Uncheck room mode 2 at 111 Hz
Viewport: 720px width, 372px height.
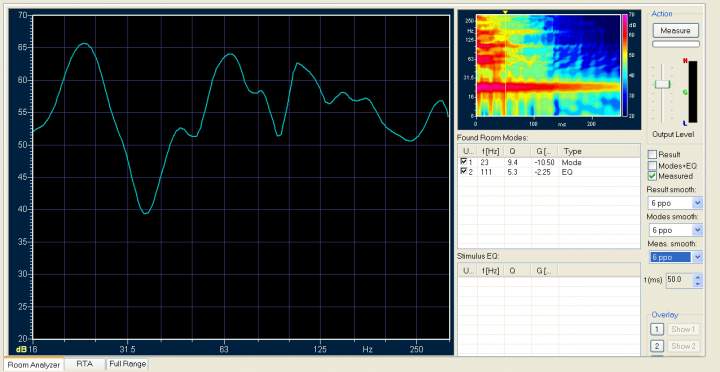point(464,172)
